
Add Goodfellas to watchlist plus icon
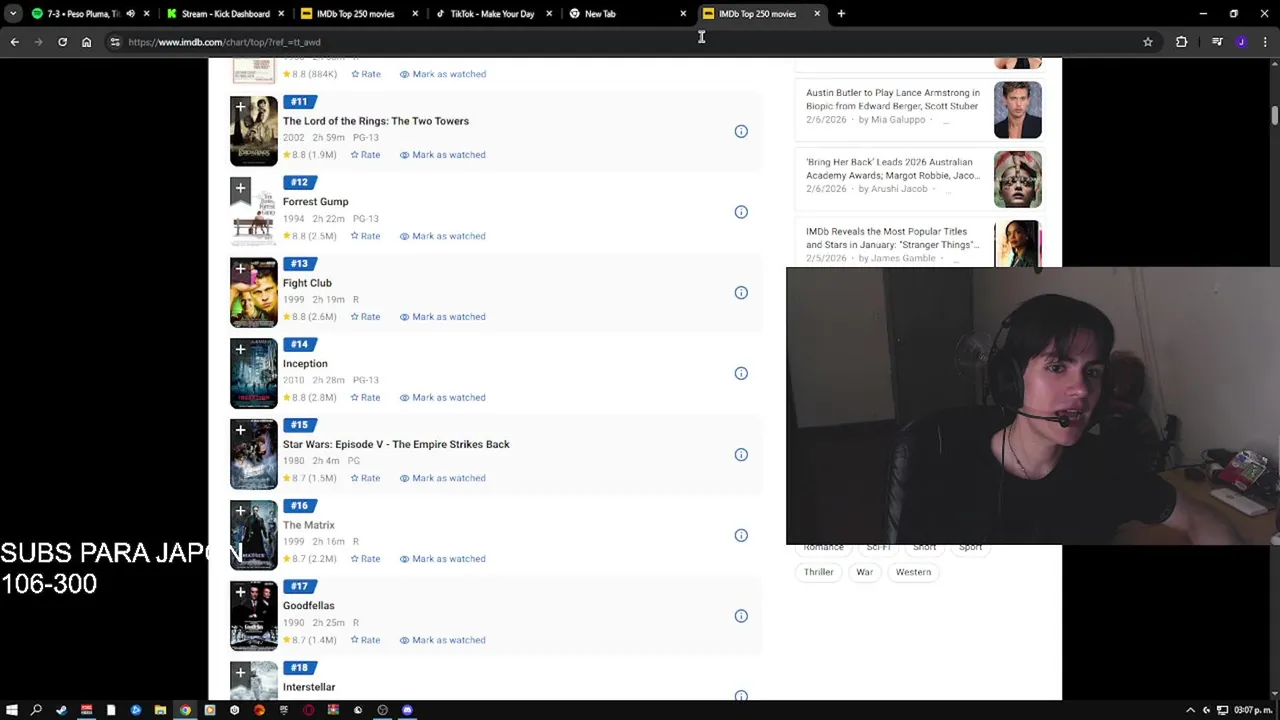(x=240, y=593)
